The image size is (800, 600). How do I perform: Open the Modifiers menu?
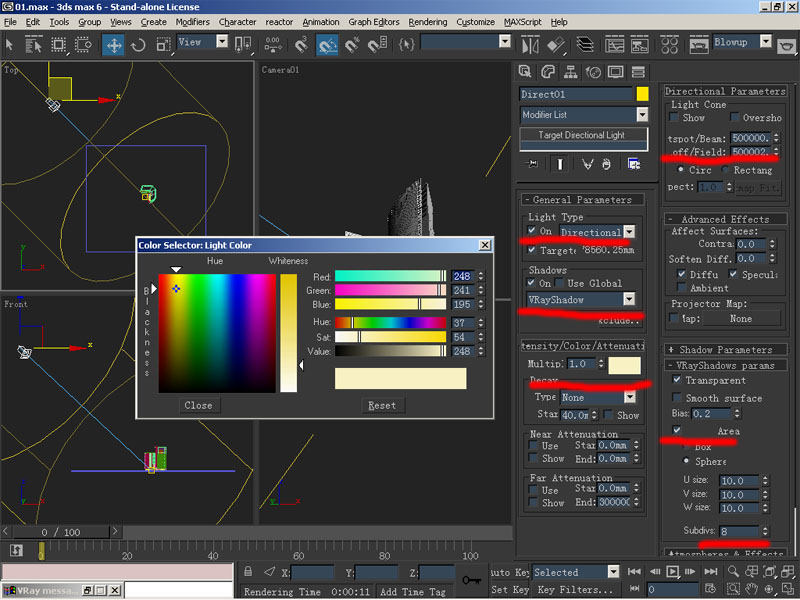pyautogui.click(x=192, y=22)
